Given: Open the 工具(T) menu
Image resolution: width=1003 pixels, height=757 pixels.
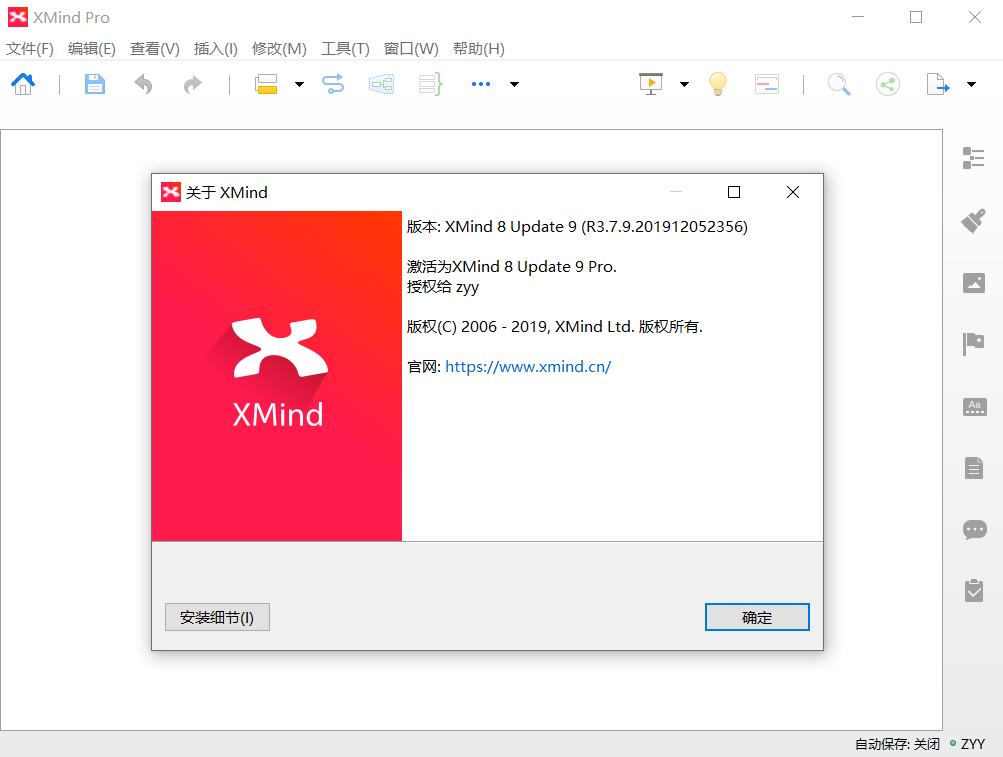Looking at the screenshot, I should [x=345, y=49].
